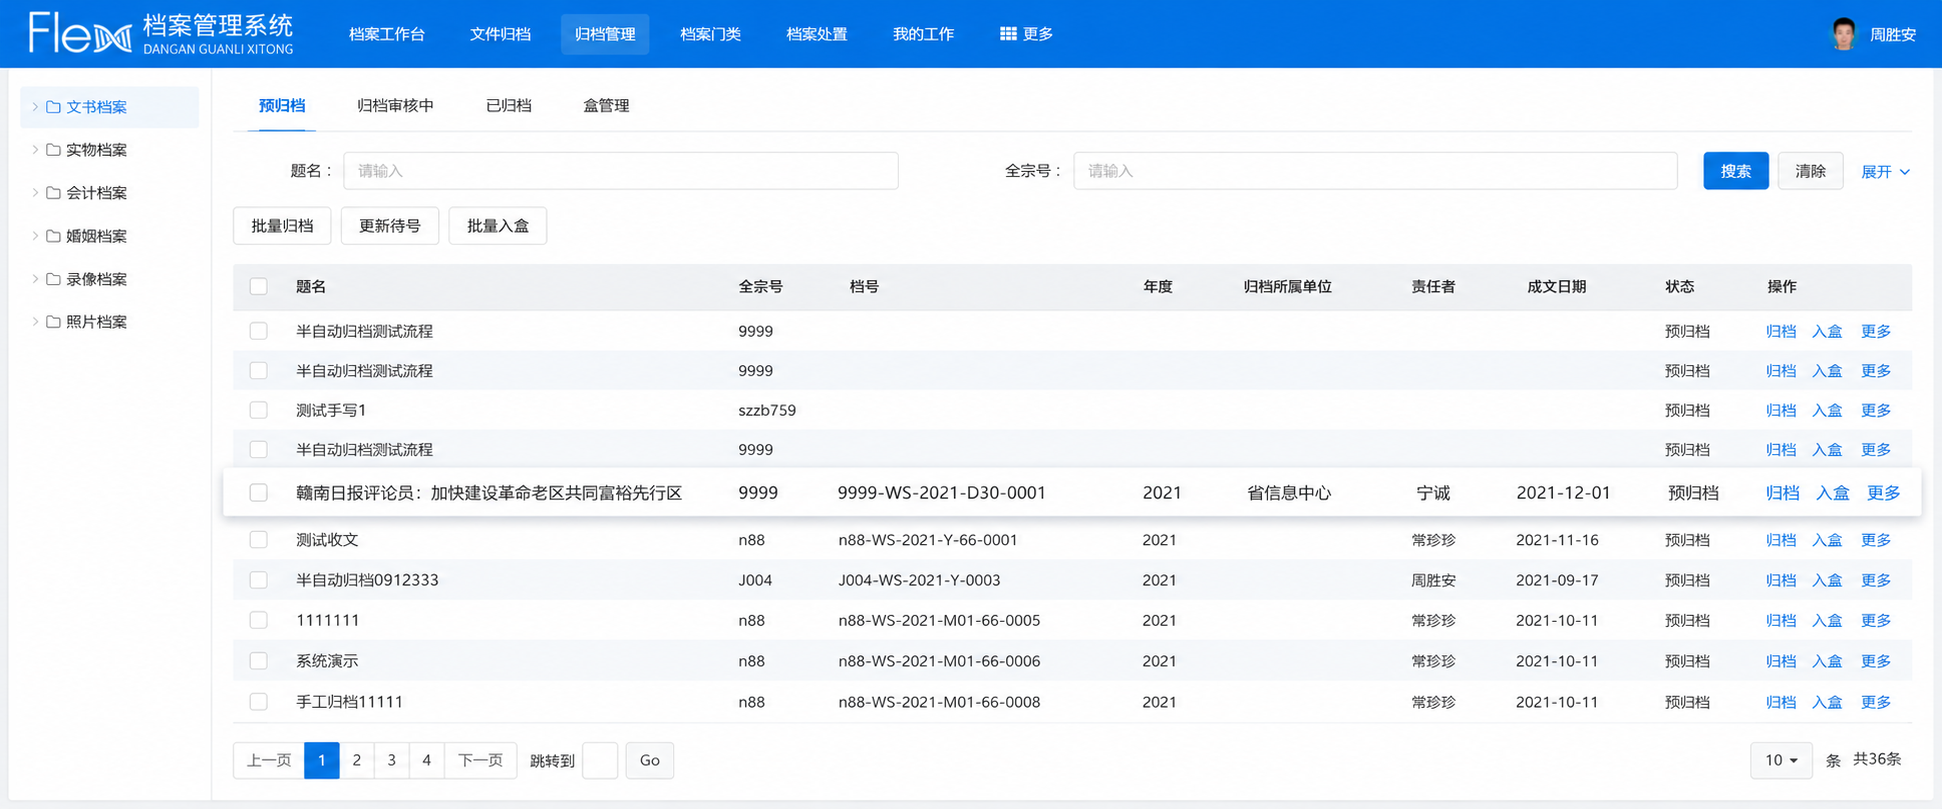This screenshot has height=809, width=1942.
Task: Click the 下一页 pagination button
Action: [480, 760]
